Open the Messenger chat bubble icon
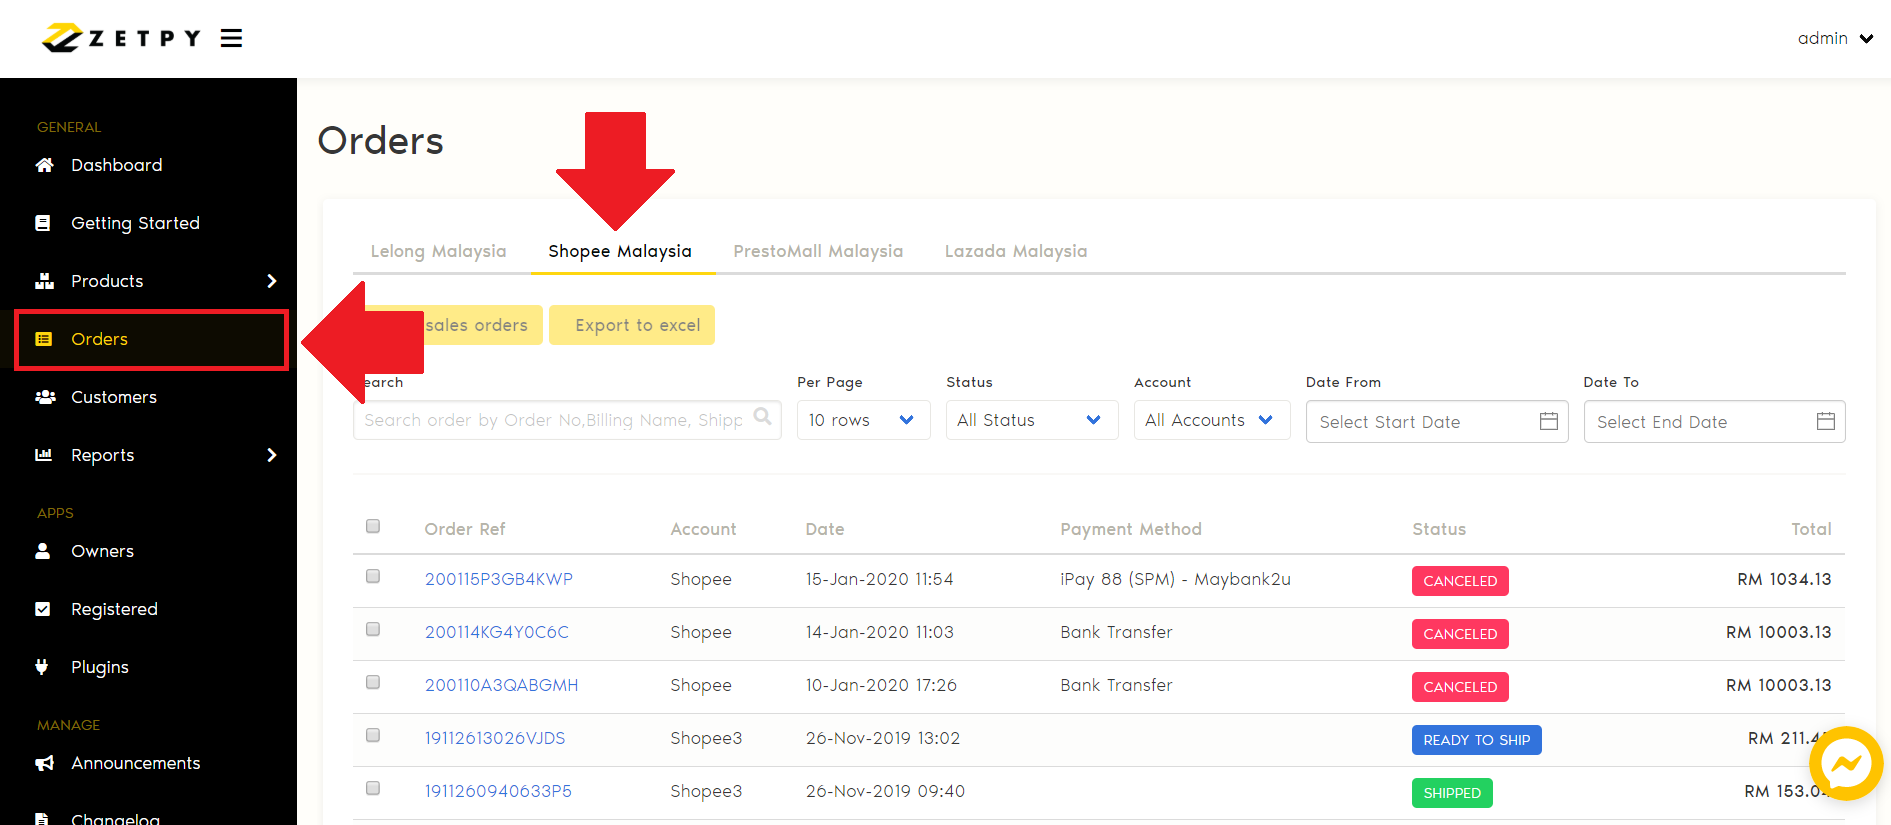Screen dimensions: 1891x825 1845,764
